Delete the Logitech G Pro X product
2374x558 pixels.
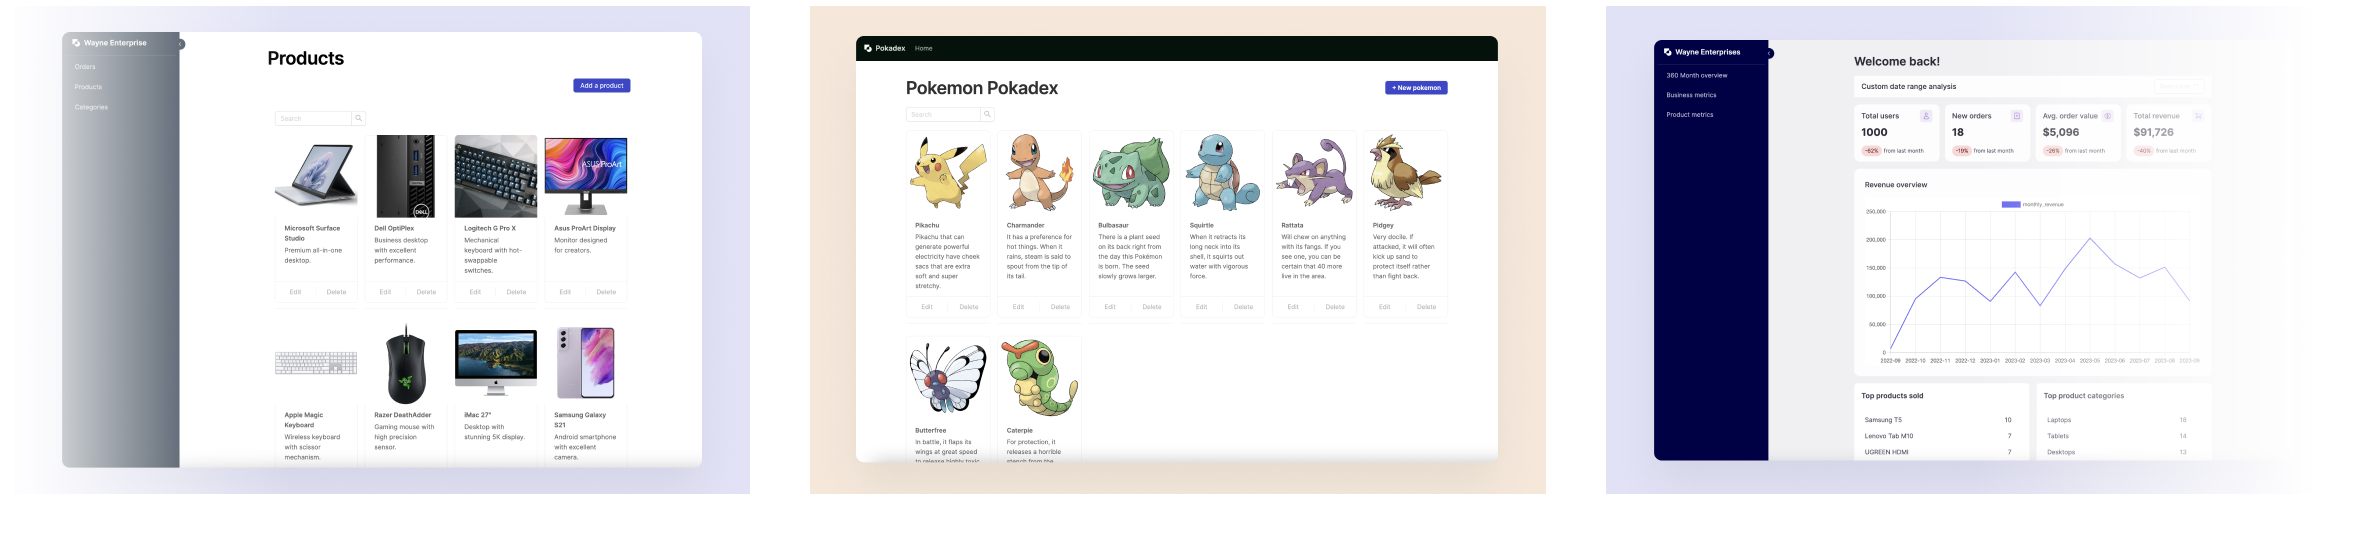[516, 292]
